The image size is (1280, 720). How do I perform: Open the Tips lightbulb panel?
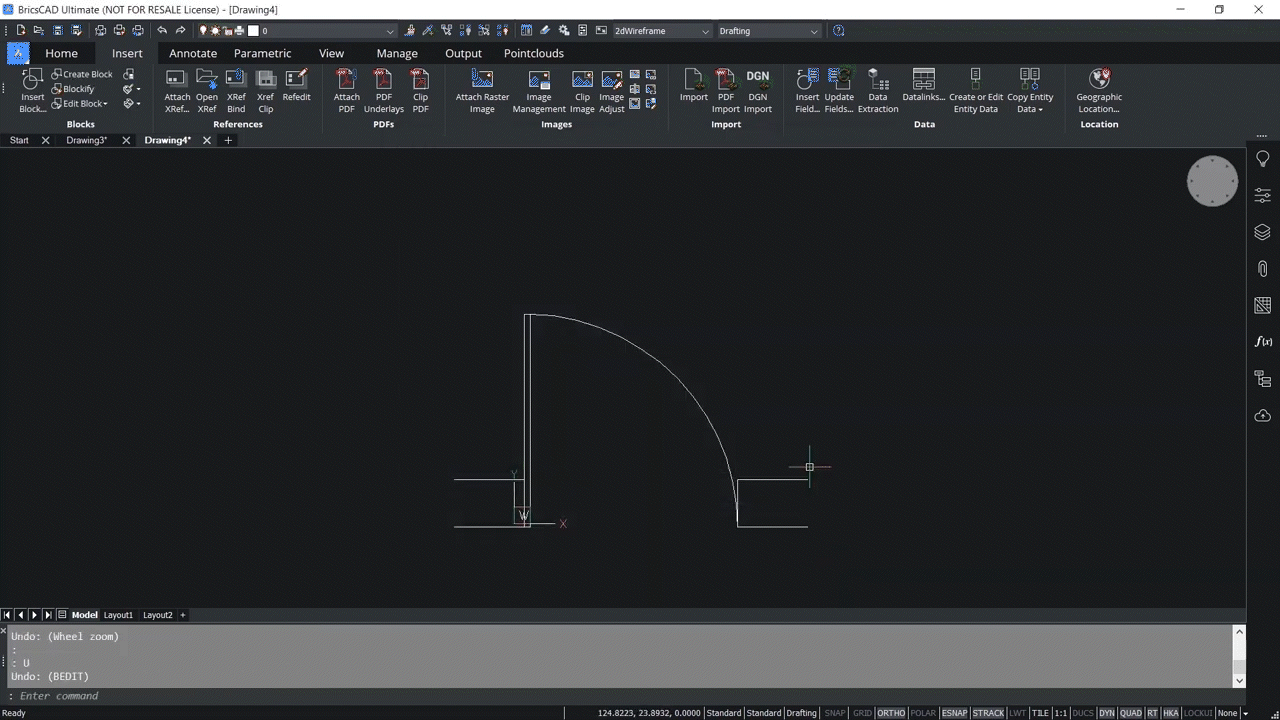pyautogui.click(x=1263, y=159)
